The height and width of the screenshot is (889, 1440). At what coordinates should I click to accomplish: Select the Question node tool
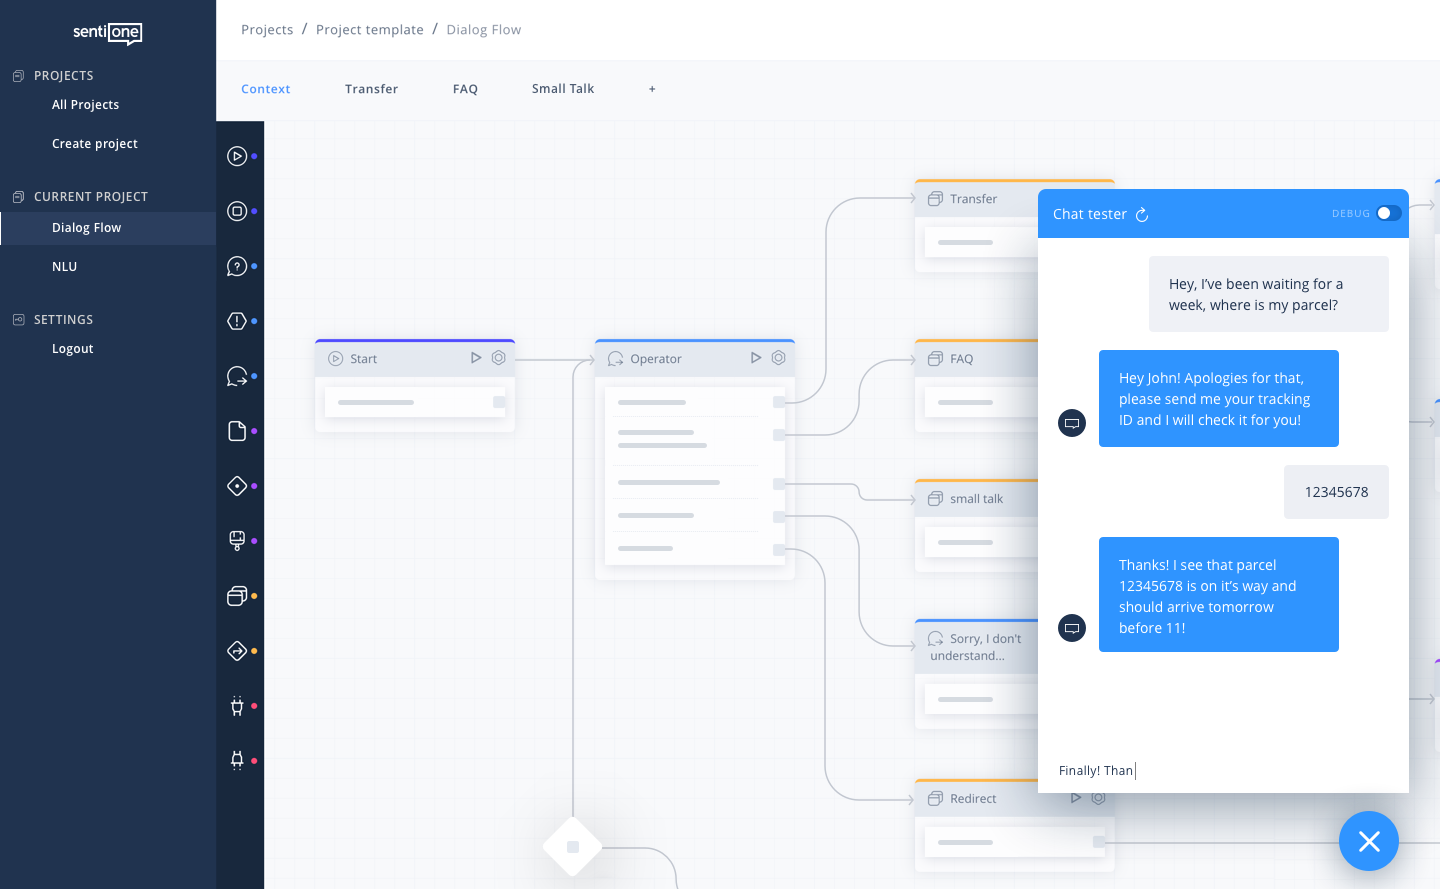click(238, 266)
